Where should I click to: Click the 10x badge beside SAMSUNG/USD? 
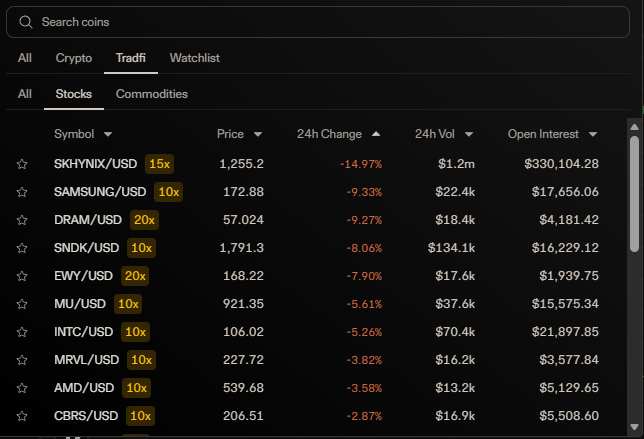168,192
